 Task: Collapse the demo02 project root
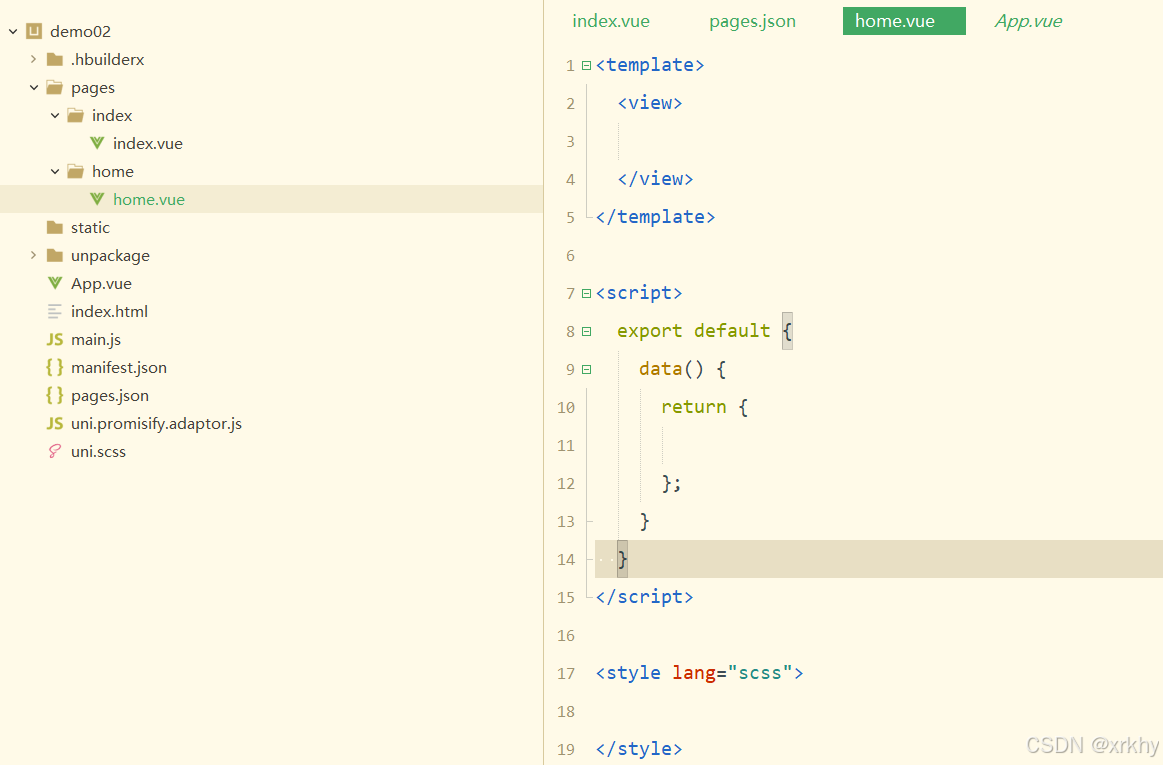coord(13,31)
